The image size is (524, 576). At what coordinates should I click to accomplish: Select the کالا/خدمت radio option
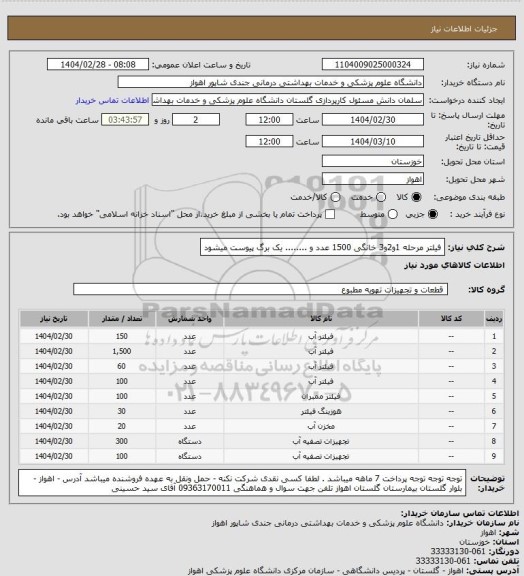click(x=335, y=197)
